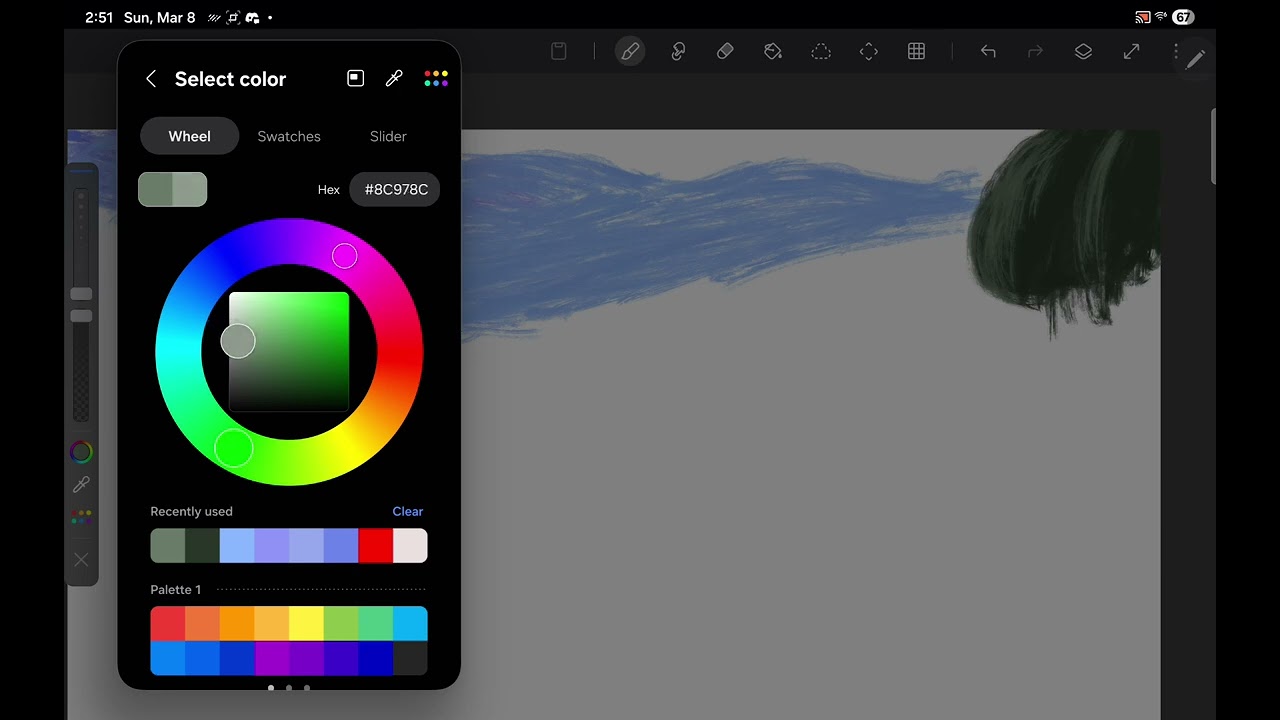Select the lasso selection tool
This screenshot has height=720, width=1280.
[821, 51]
